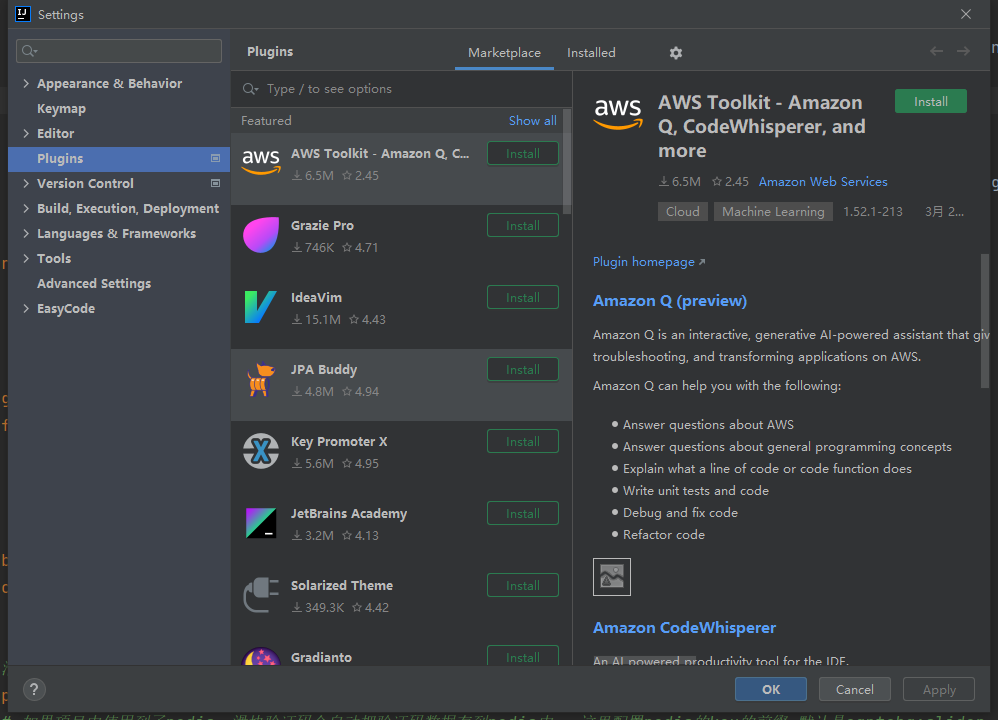
Task: Expand the Version Control node
Action: (x=25, y=183)
